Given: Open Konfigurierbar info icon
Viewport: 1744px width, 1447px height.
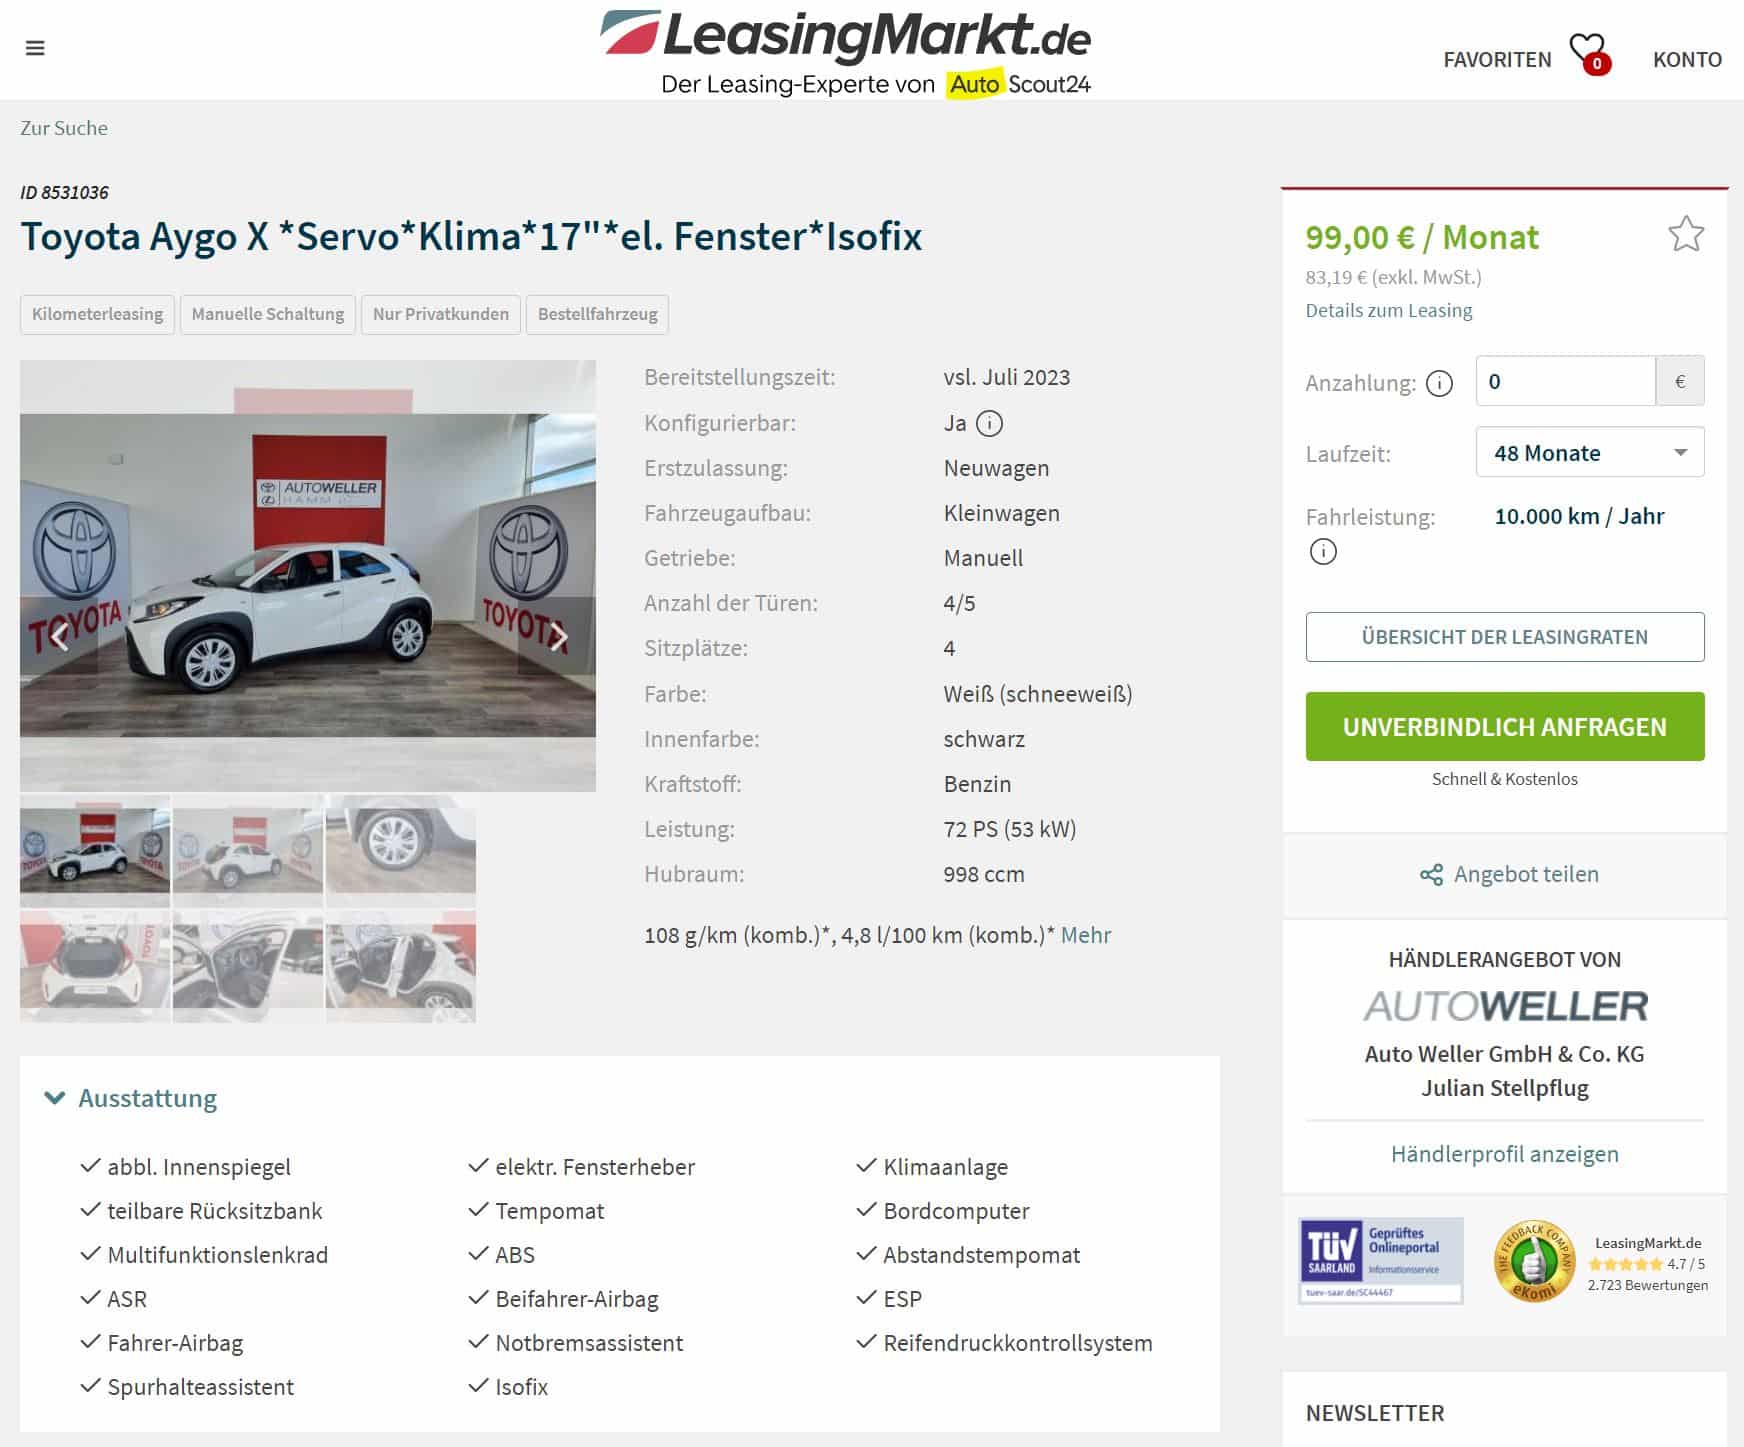Looking at the screenshot, I should pos(988,423).
